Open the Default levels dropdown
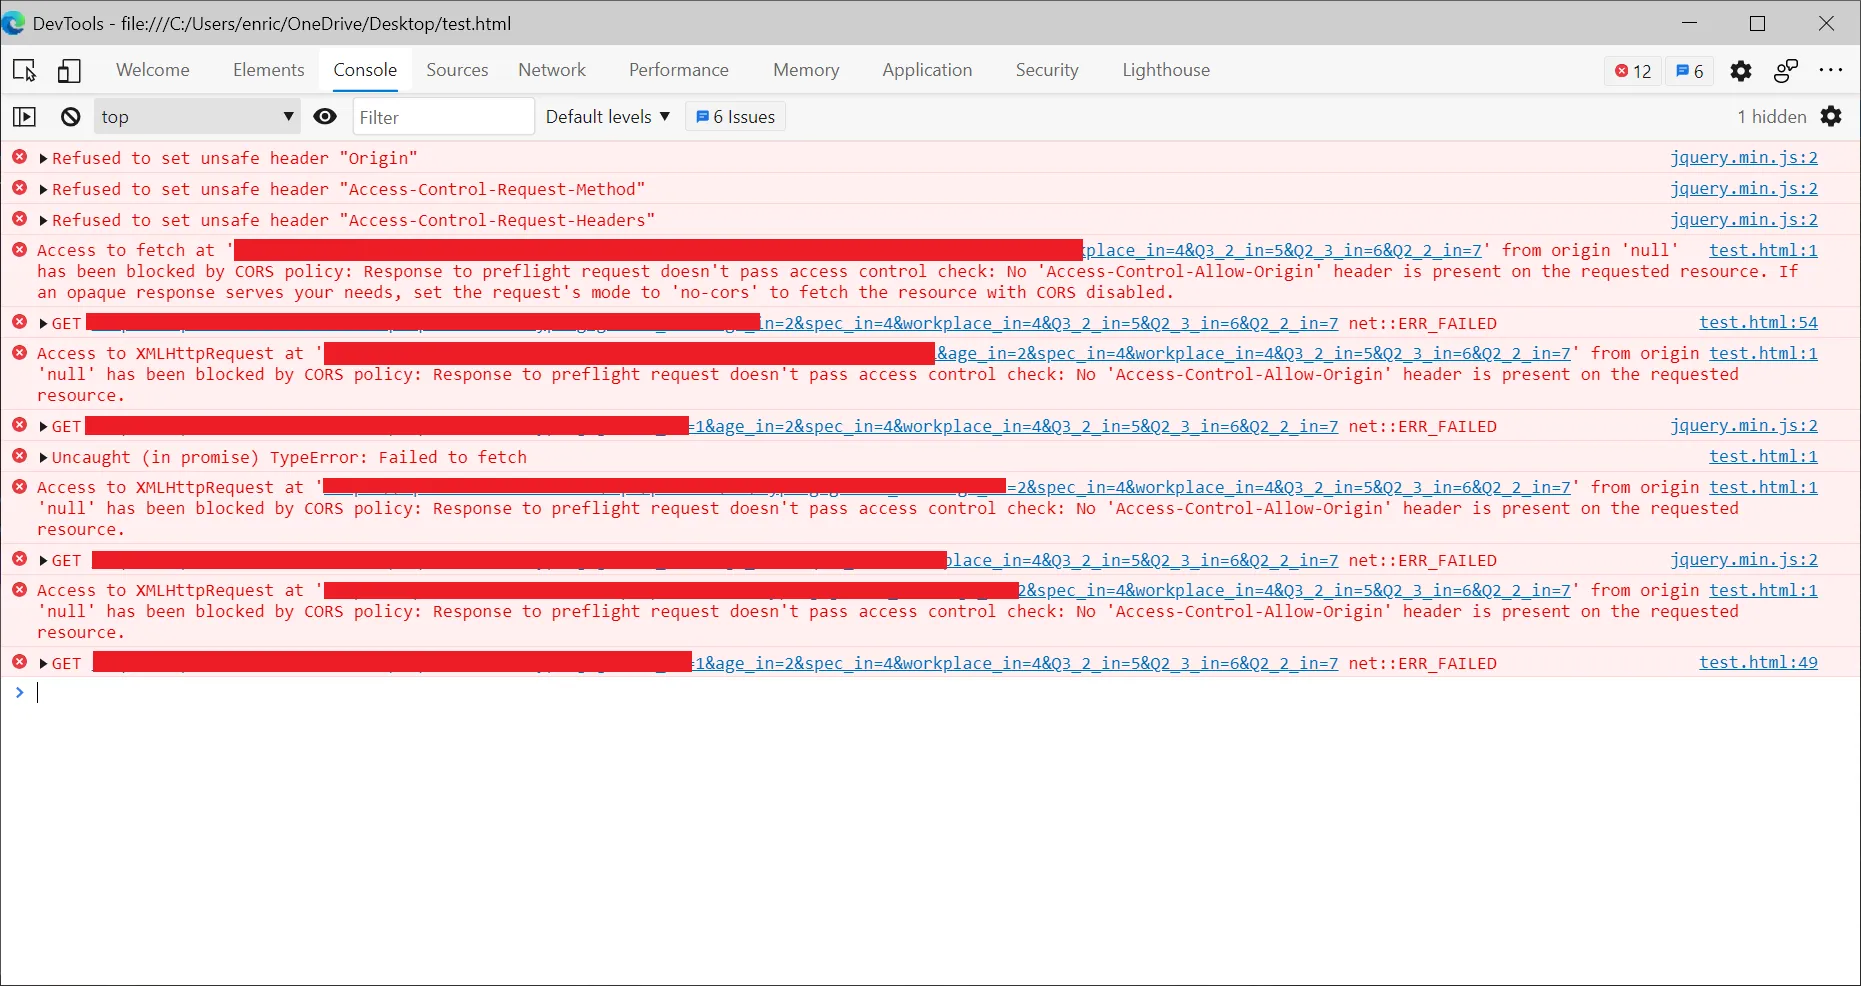The width and height of the screenshot is (1861, 986). point(607,117)
